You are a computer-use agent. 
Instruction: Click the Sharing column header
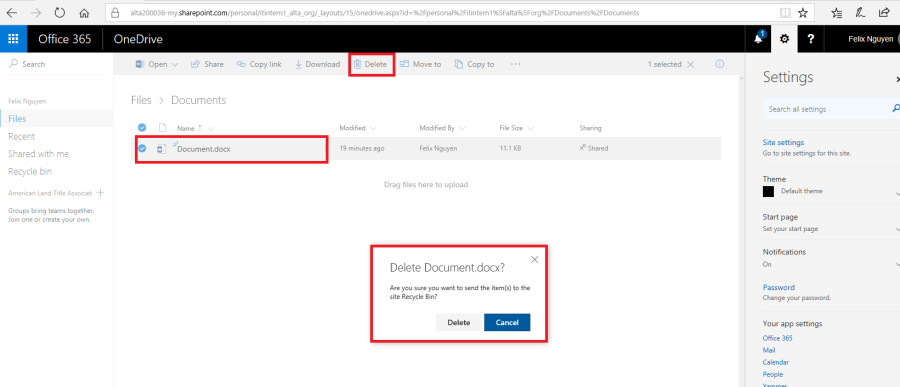(590, 128)
